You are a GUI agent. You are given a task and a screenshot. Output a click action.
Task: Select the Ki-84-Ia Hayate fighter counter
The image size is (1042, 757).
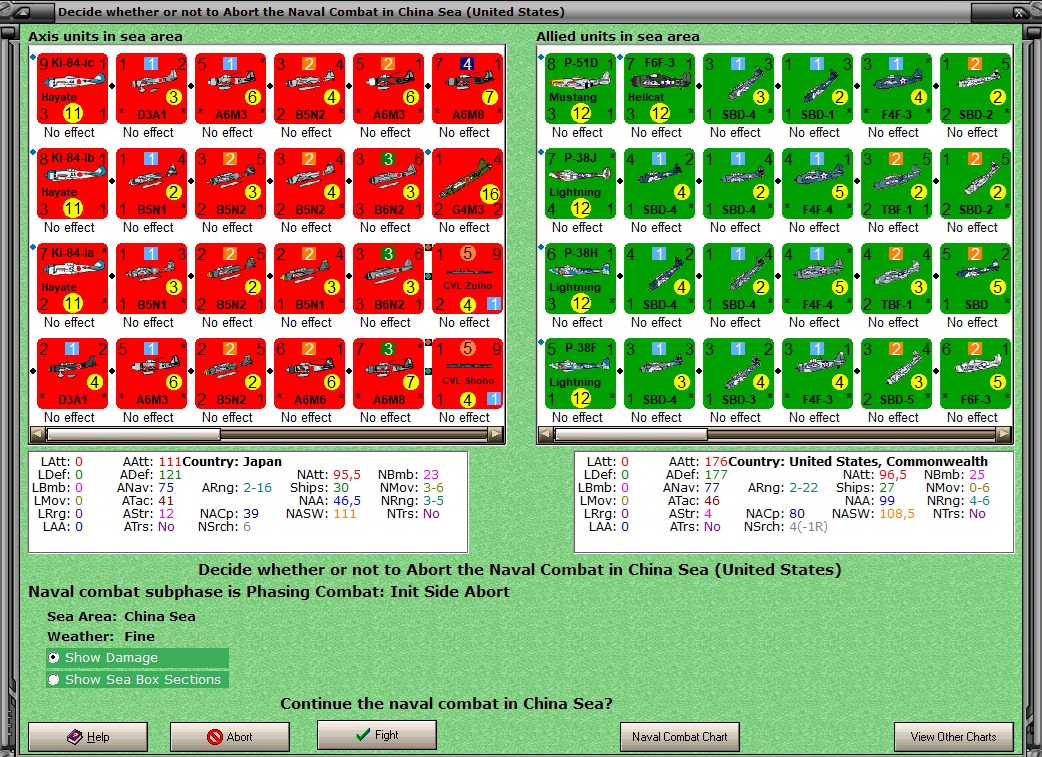tap(72, 278)
